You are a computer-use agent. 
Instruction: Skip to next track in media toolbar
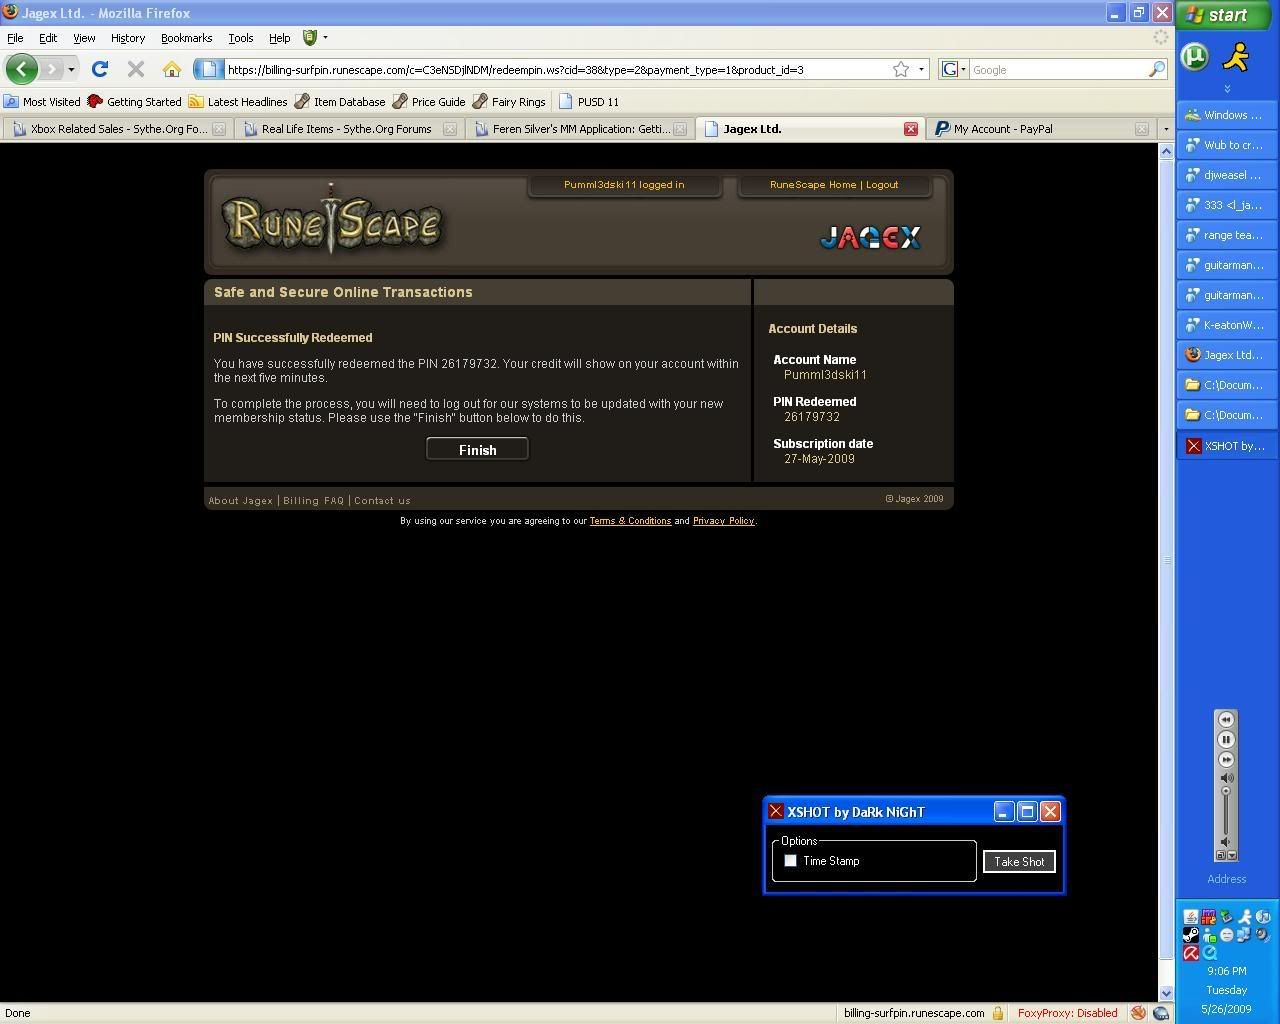(x=1226, y=760)
